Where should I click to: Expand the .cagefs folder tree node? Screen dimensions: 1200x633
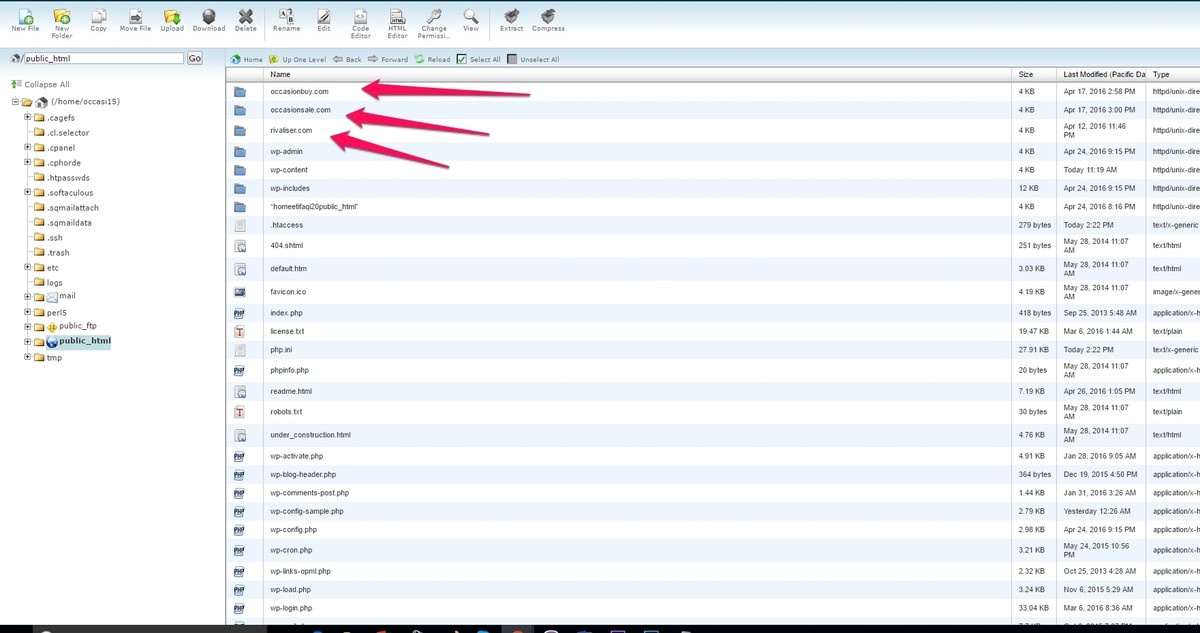[28, 118]
